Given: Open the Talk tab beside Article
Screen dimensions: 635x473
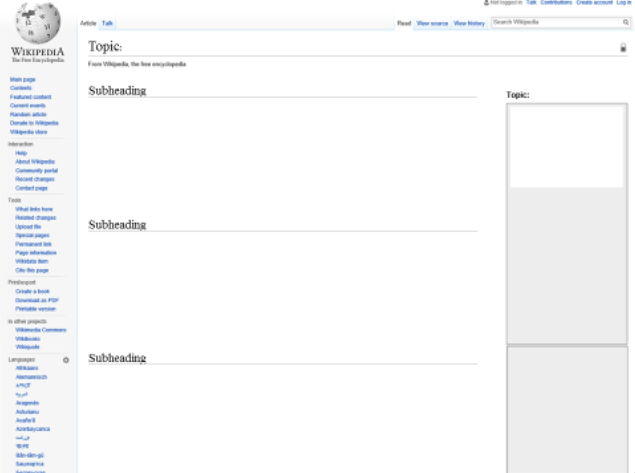Looking at the screenshot, I should [107, 23].
